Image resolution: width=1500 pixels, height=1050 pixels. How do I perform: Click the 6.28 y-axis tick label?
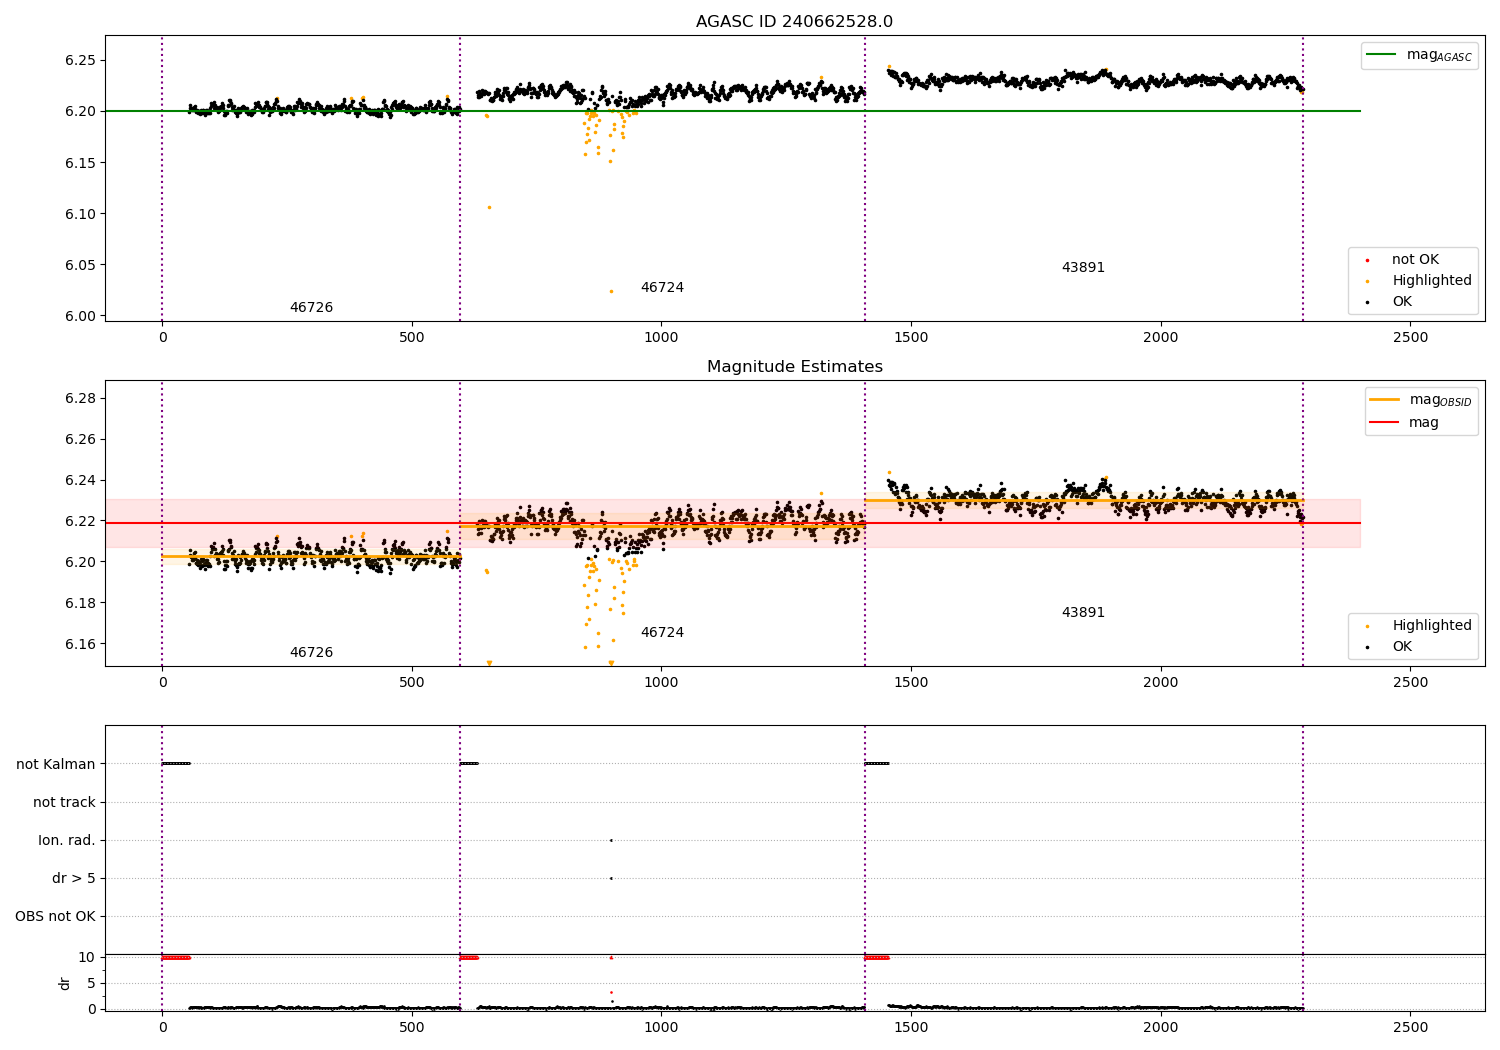(x=79, y=399)
